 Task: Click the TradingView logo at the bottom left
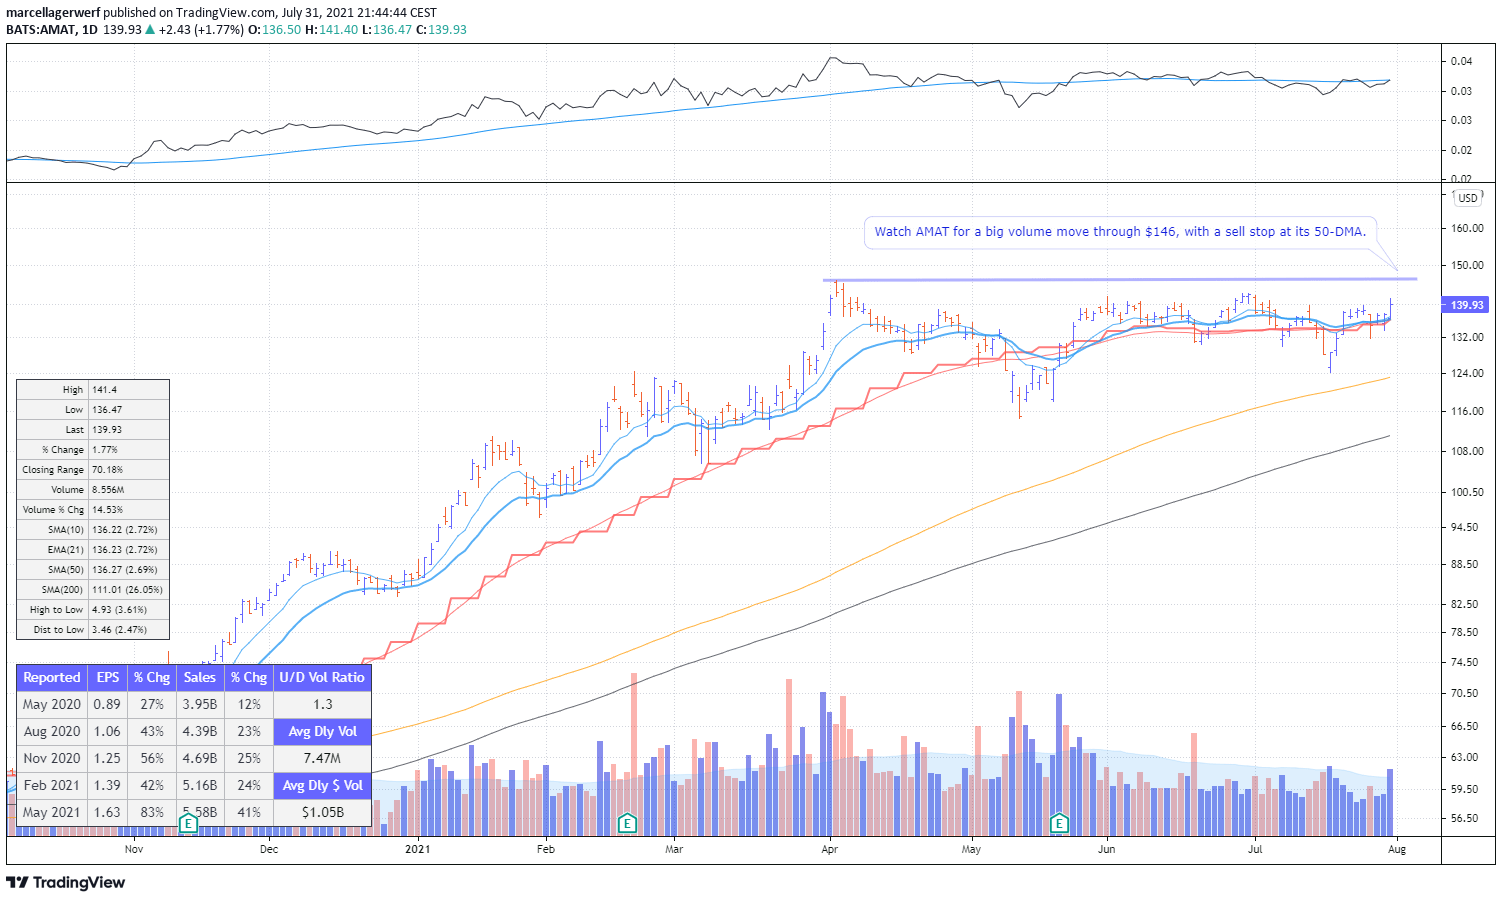click(x=66, y=882)
